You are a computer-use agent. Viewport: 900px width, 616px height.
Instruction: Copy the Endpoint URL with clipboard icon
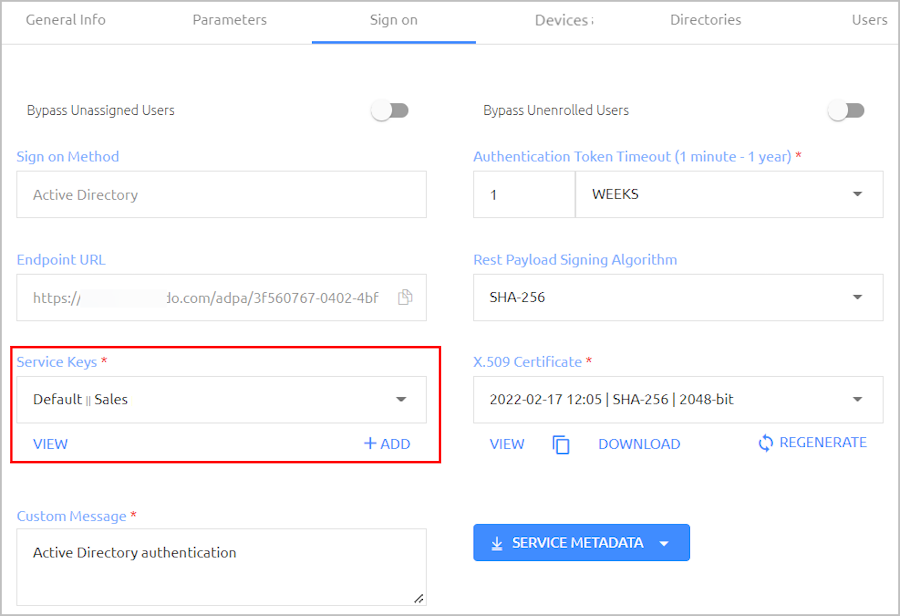pos(405,297)
